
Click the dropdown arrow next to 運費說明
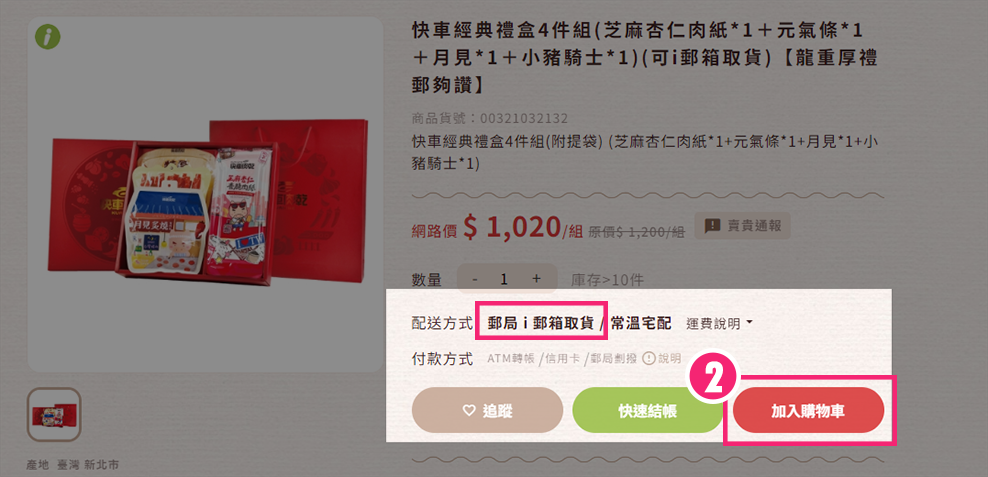pyautogui.click(x=749, y=323)
